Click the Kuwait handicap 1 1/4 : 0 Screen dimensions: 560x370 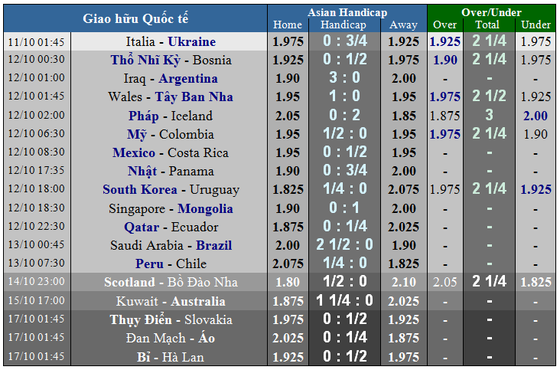coord(345,301)
